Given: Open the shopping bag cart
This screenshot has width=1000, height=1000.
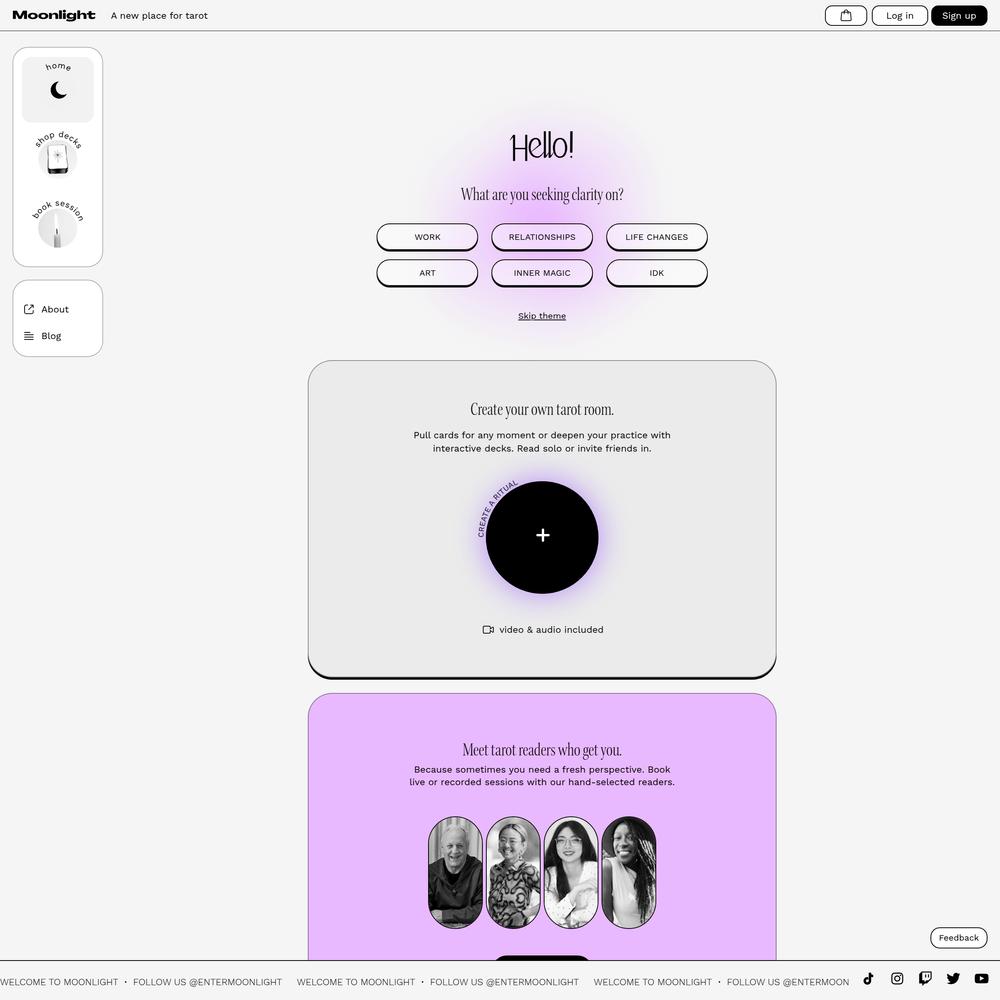Looking at the screenshot, I should click(x=846, y=15).
